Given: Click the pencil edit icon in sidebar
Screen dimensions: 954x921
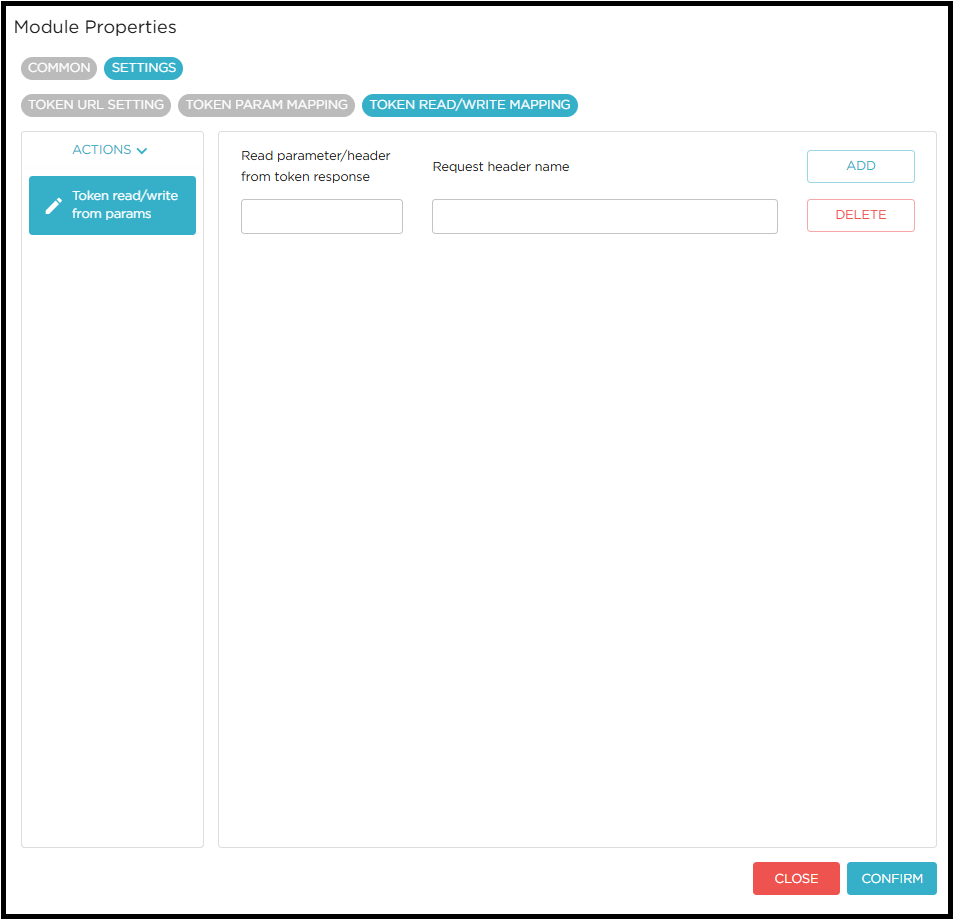Looking at the screenshot, I should (x=54, y=206).
